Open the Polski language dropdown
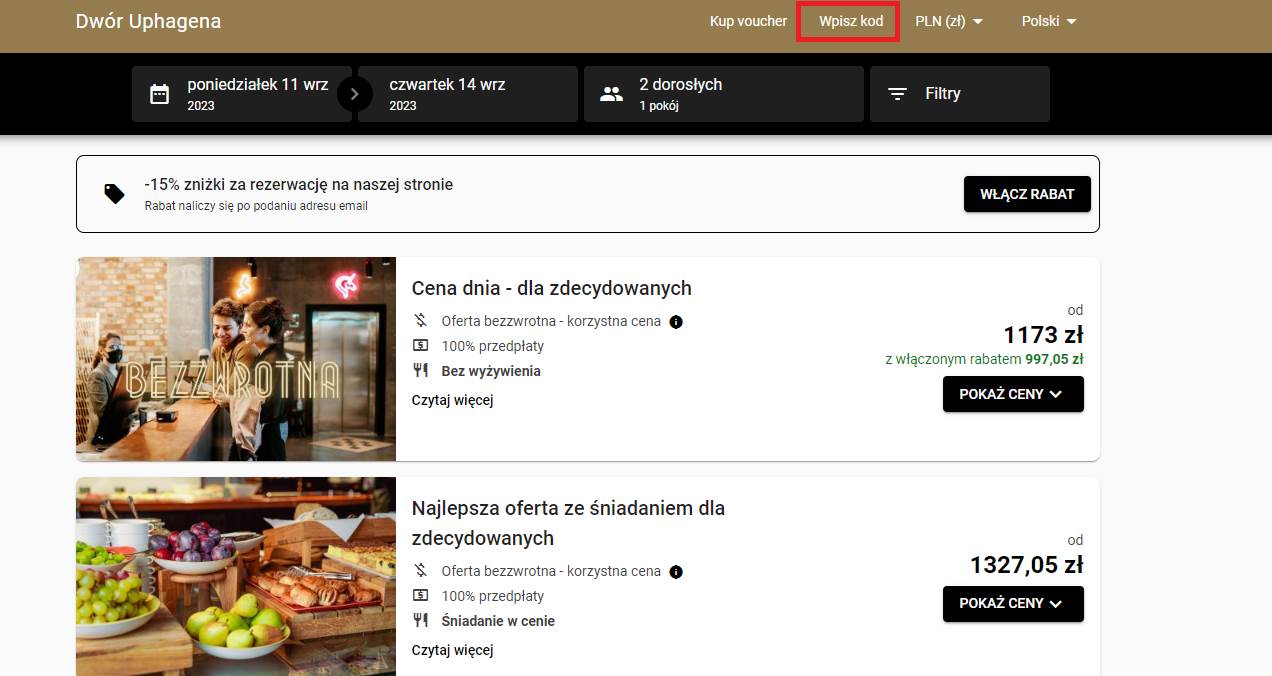Viewport: 1272px width, 676px height. click(x=1048, y=21)
